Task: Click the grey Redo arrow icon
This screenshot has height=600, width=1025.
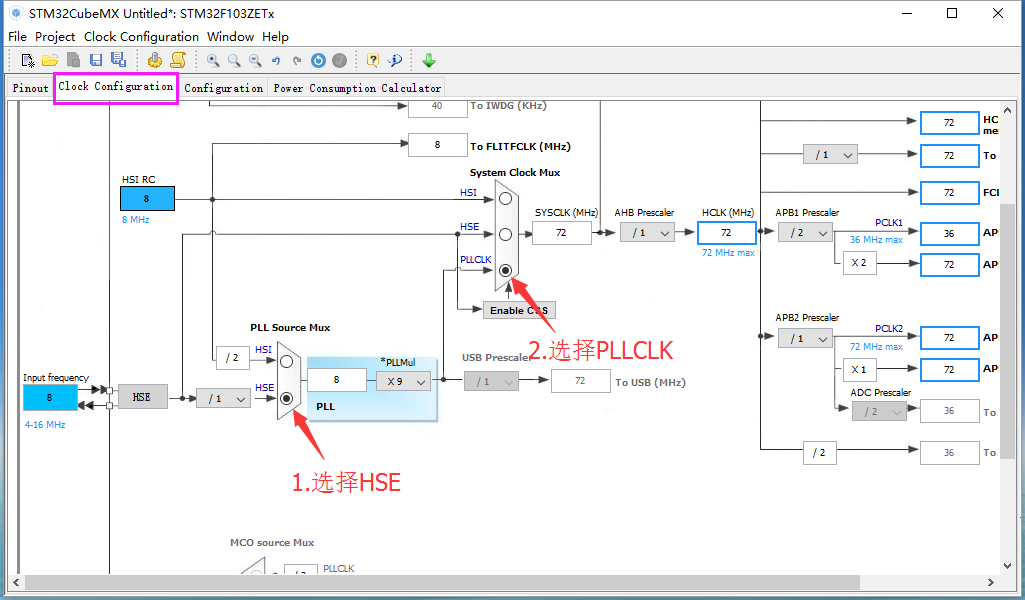Action: pos(297,61)
